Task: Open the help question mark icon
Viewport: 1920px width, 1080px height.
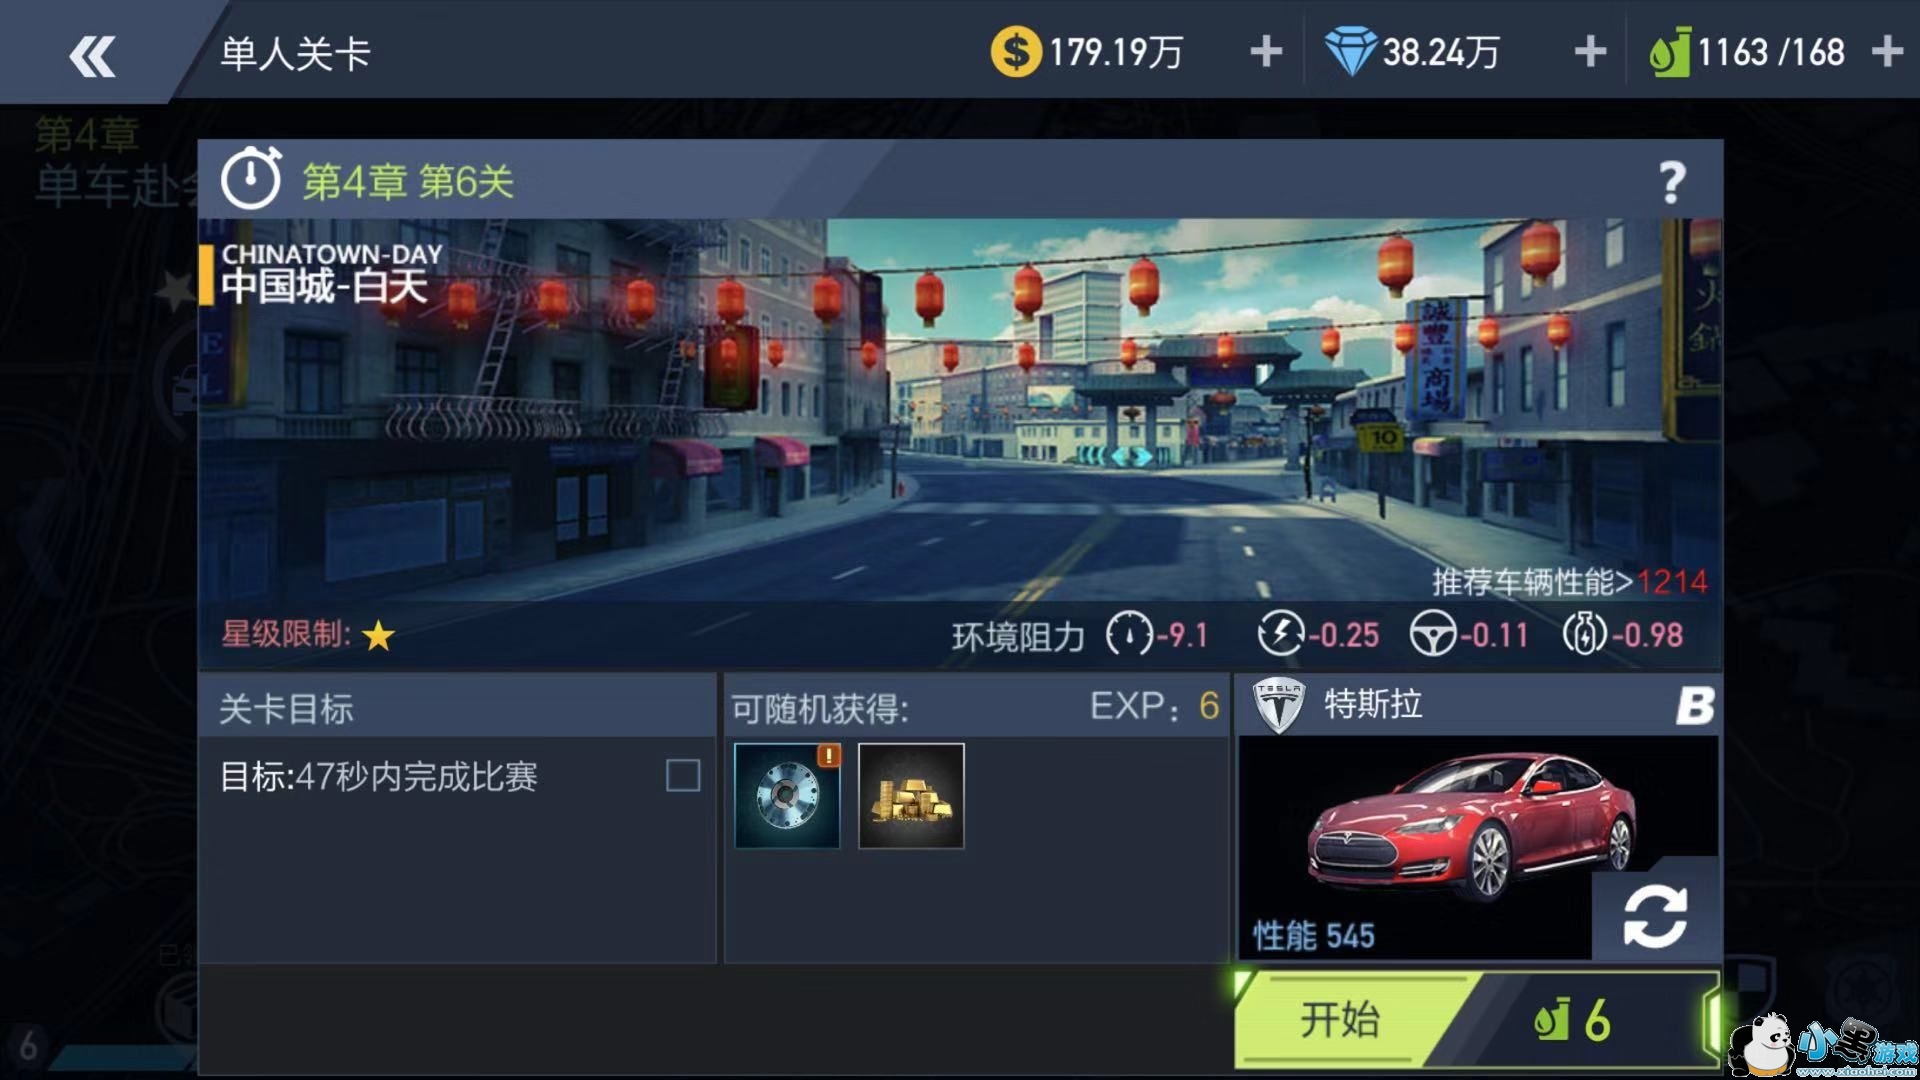Action: 1672,183
